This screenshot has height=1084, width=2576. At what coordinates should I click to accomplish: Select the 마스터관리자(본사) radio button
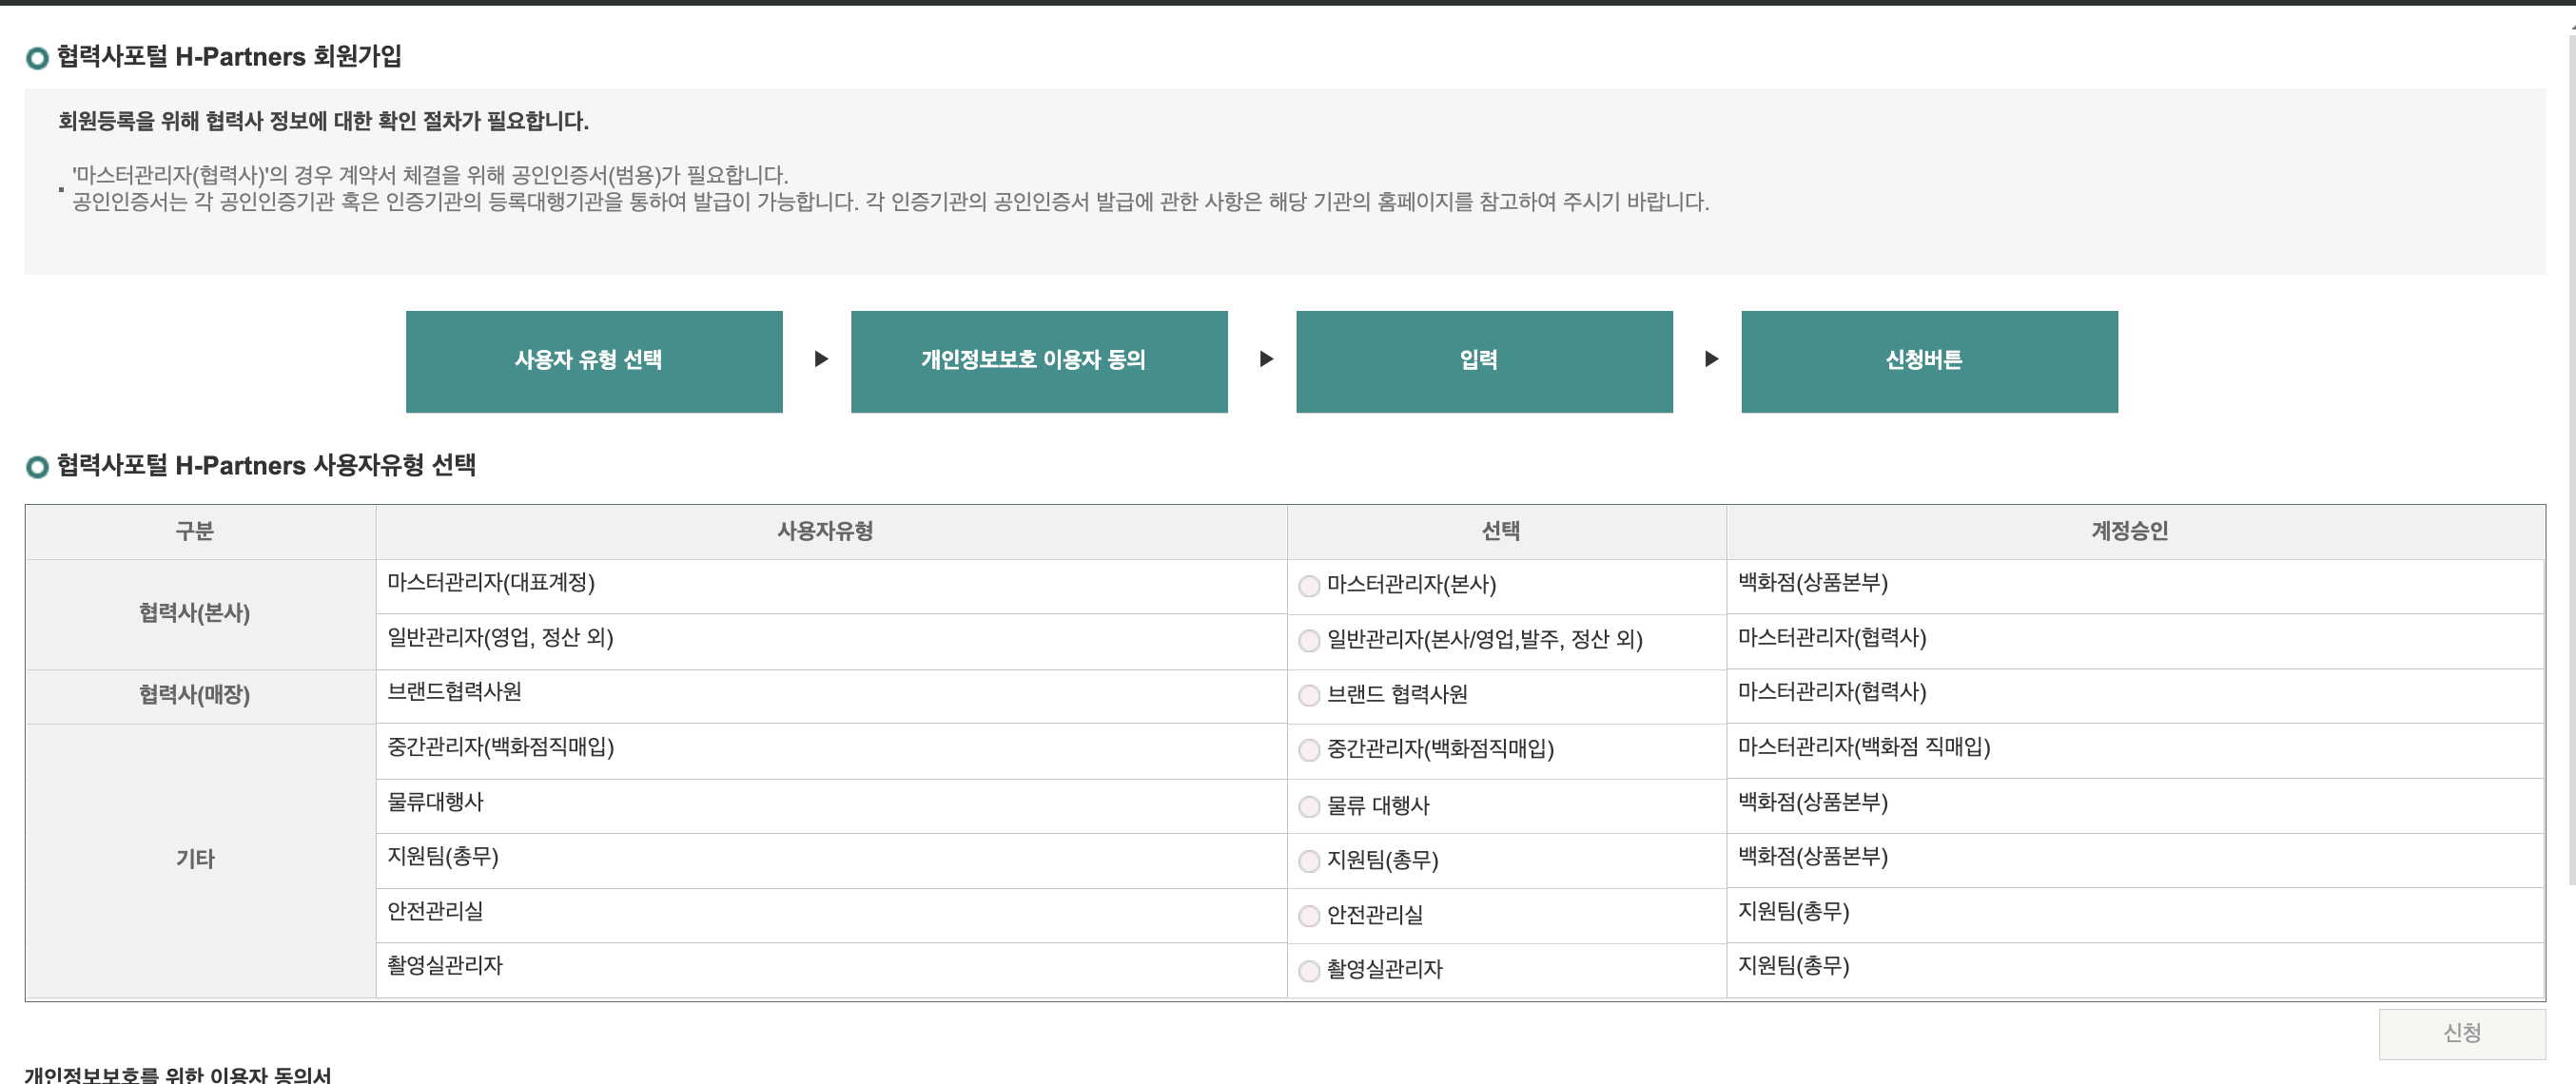(x=1308, y=587)
